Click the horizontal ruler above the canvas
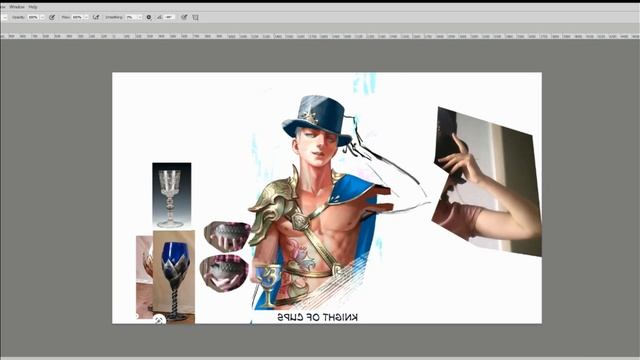 click(x=320, y=36)
